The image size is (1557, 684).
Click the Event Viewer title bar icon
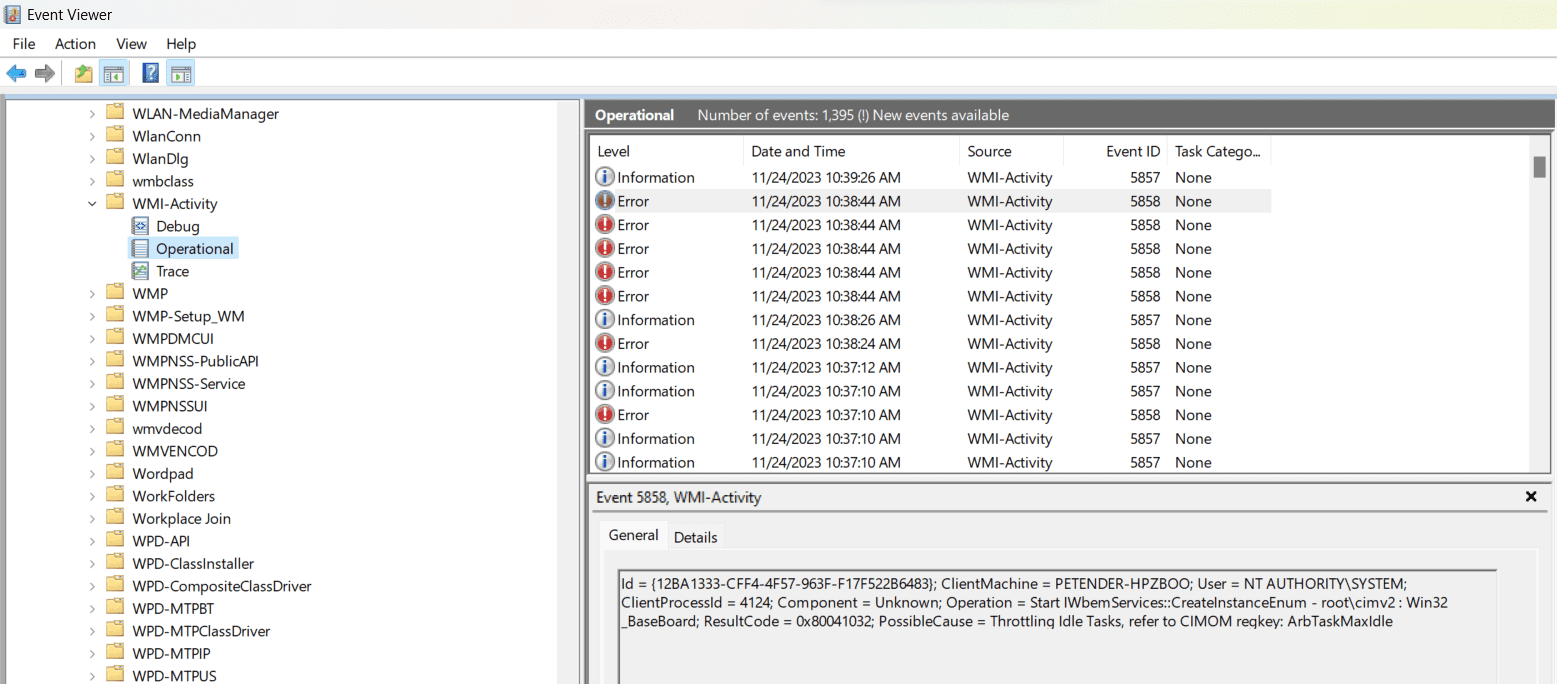point(11,13)
